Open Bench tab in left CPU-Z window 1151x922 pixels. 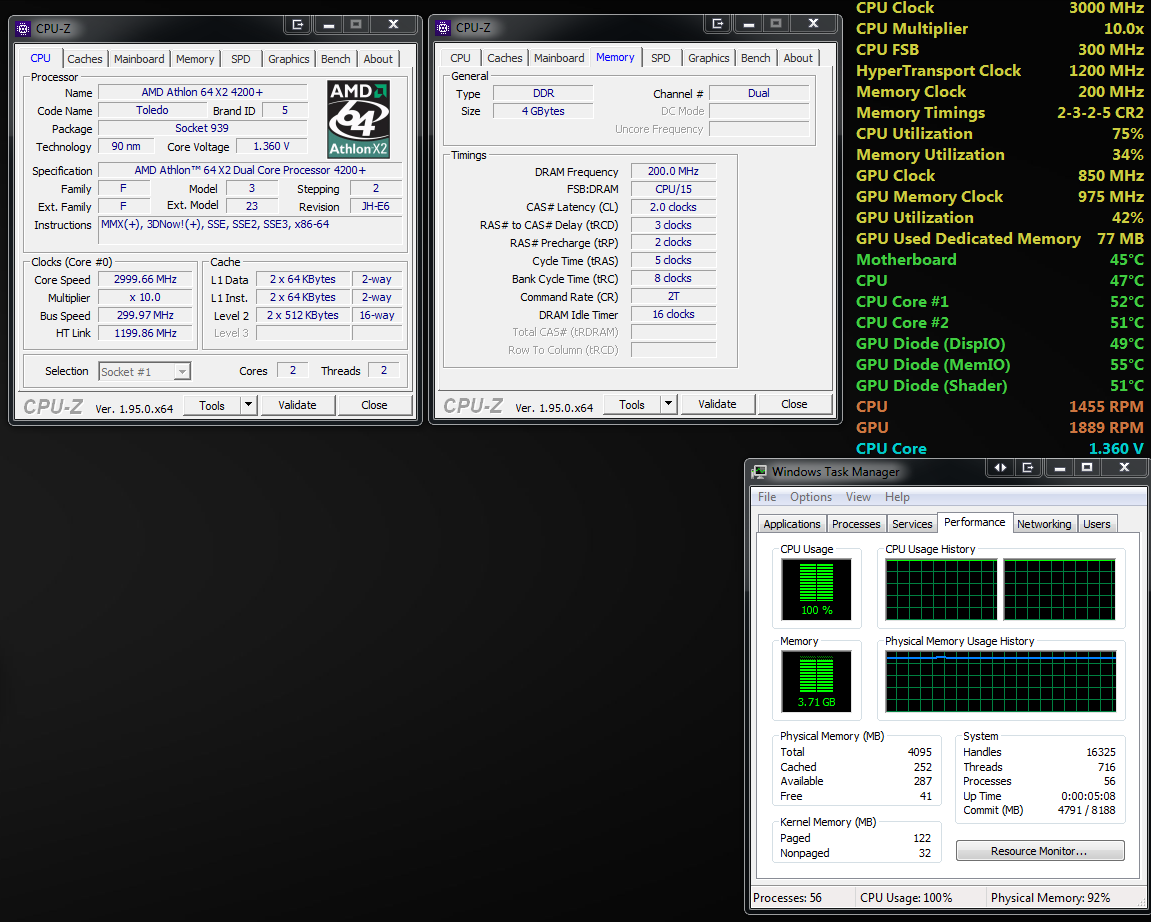click(x=336, y=59)
